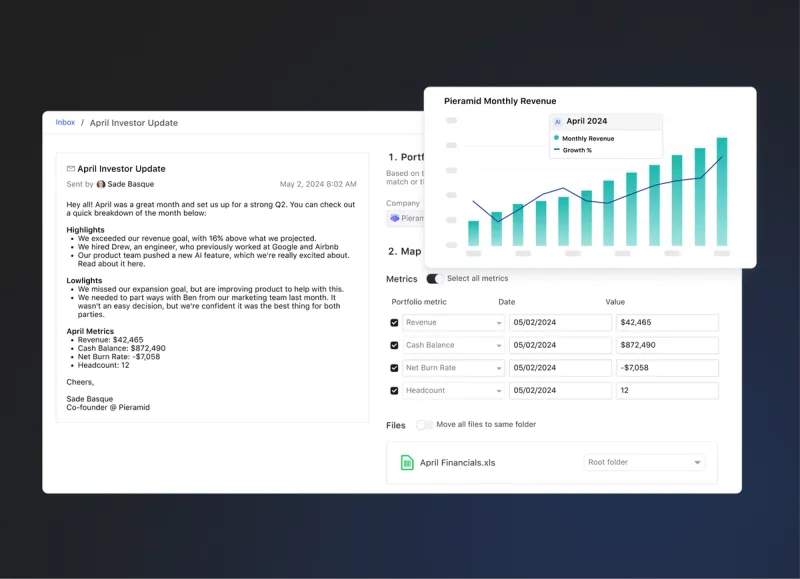Click the Headcount date field
The height and width of the screenshot is (579, 800).
[x=560, y=390]
